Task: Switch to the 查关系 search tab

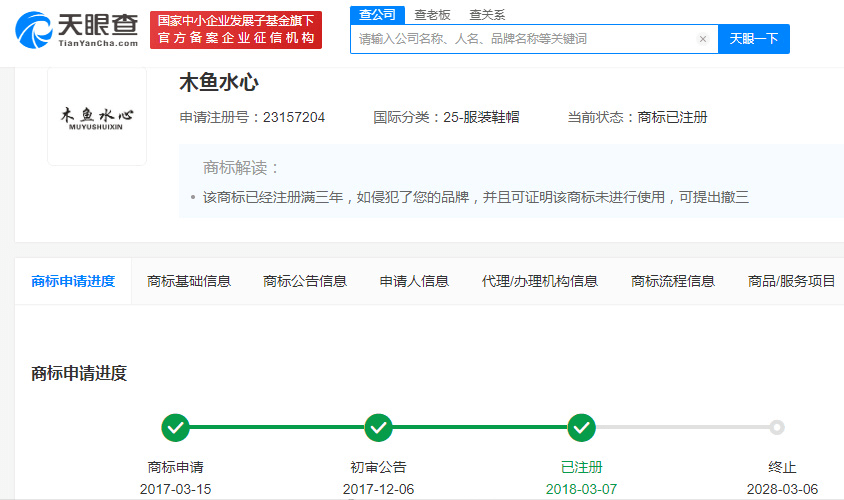Action: pyautogui.click(x=487, y=15)
